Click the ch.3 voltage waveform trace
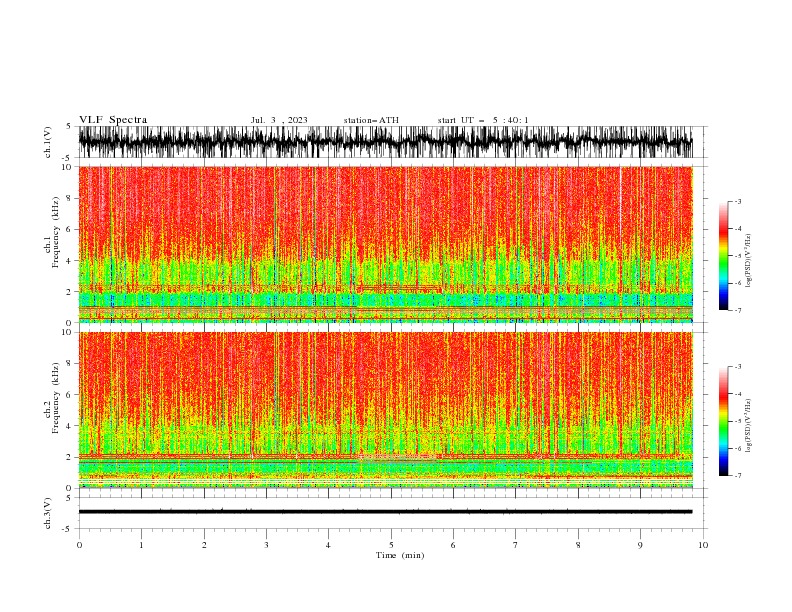Image resolution: width=792 pixels, height=612 pixels. 385,512
